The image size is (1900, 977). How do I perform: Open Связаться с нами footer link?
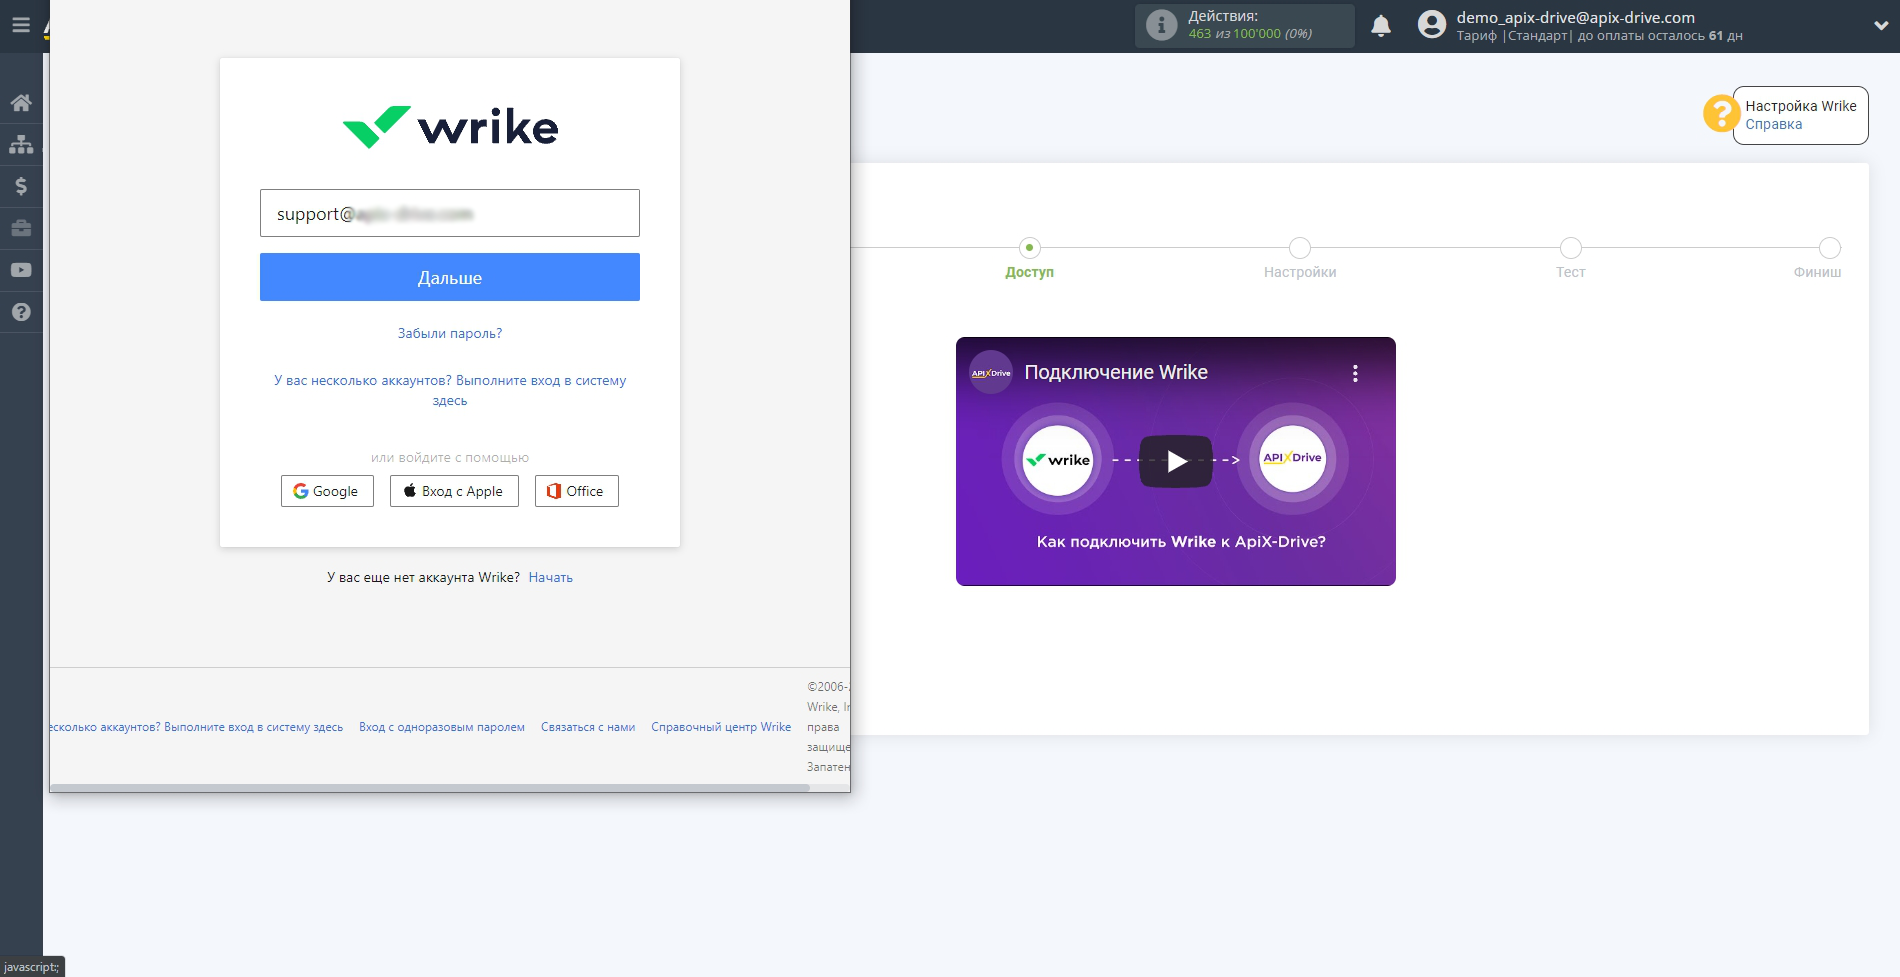tap(588, 727)
